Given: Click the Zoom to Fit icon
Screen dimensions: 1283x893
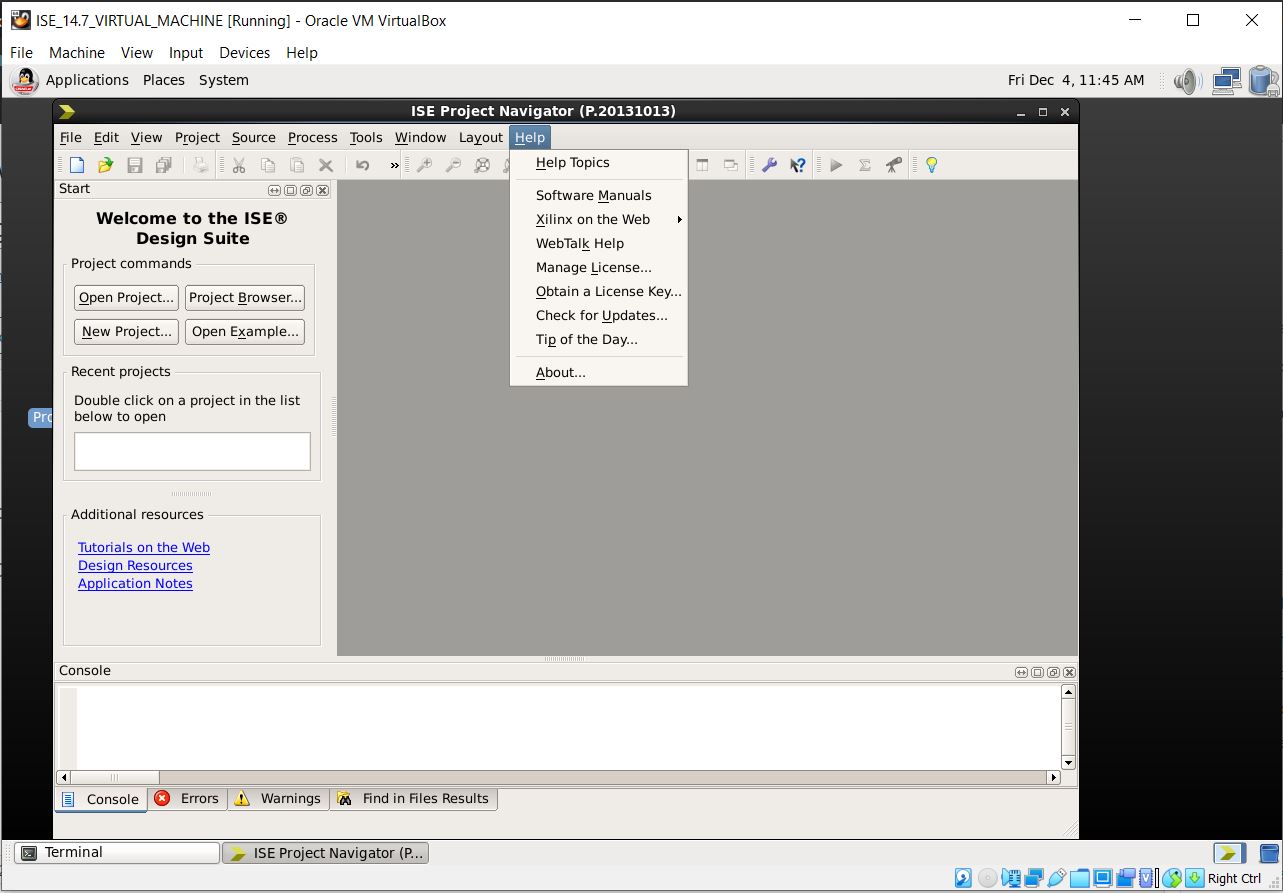Looking at the screenshot, I should tap(482, 165).
